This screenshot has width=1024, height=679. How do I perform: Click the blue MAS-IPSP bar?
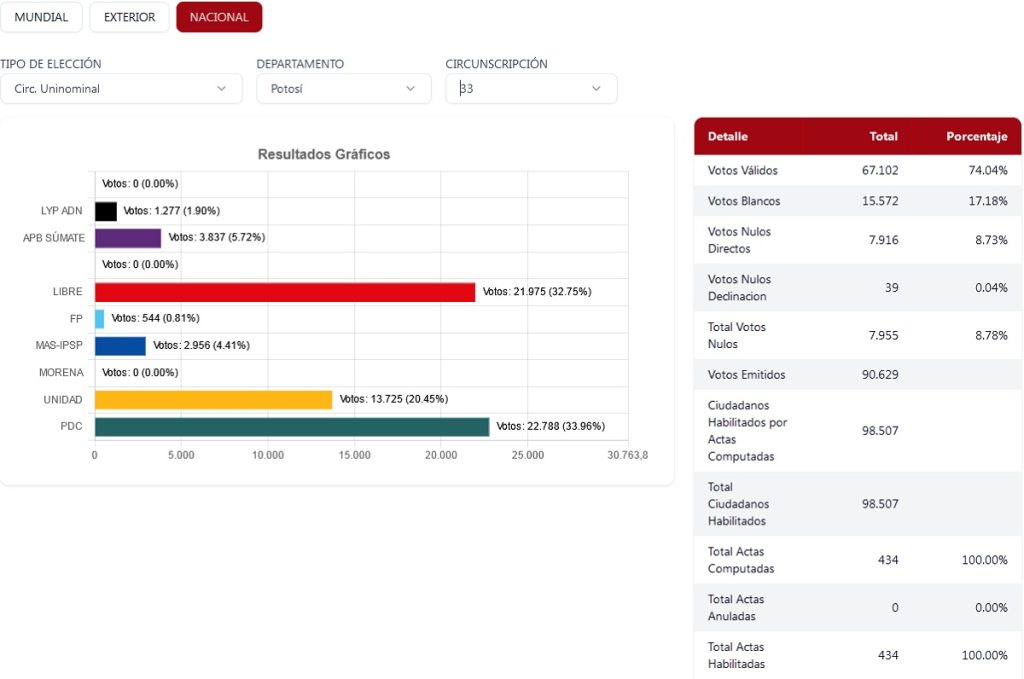[x=120, y=346]
